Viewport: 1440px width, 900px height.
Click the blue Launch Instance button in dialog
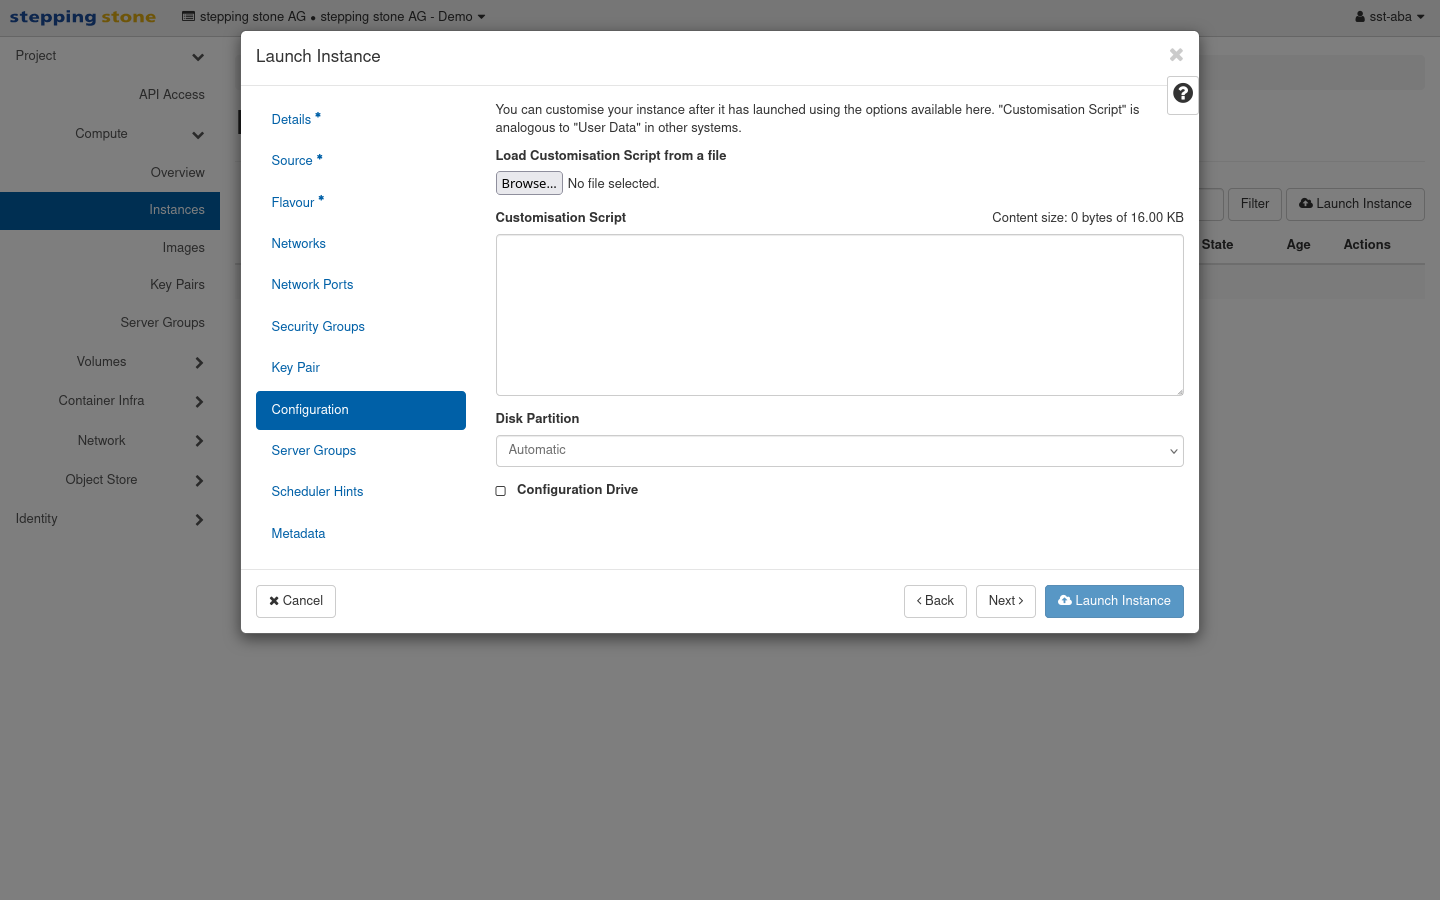1114,601
